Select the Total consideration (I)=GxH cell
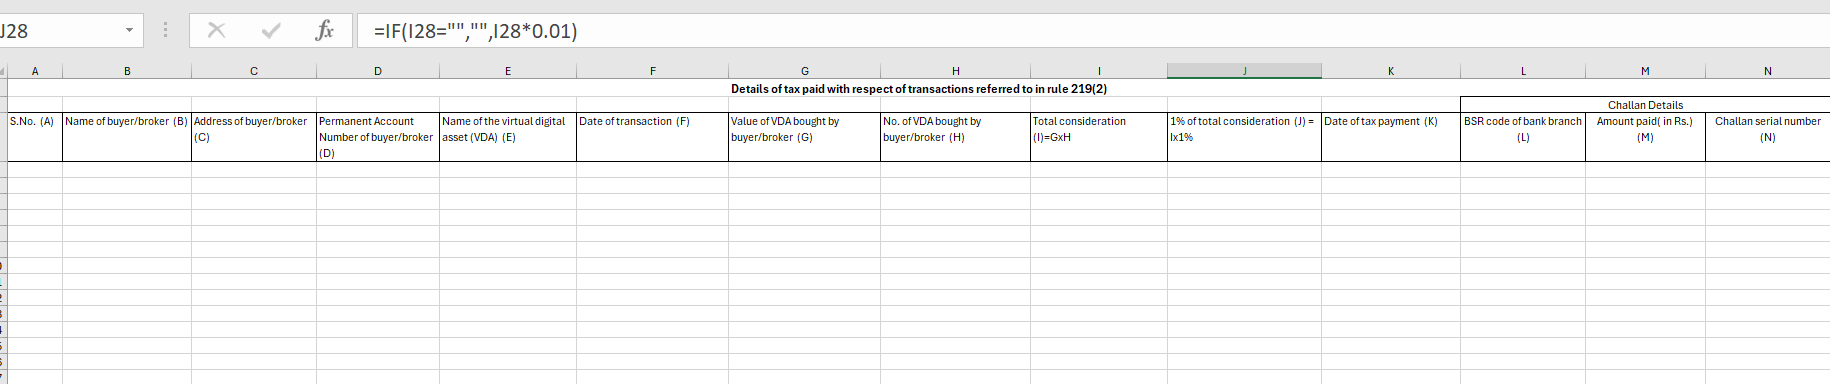Screen dimensions: 1830x384 [1099, 137]
